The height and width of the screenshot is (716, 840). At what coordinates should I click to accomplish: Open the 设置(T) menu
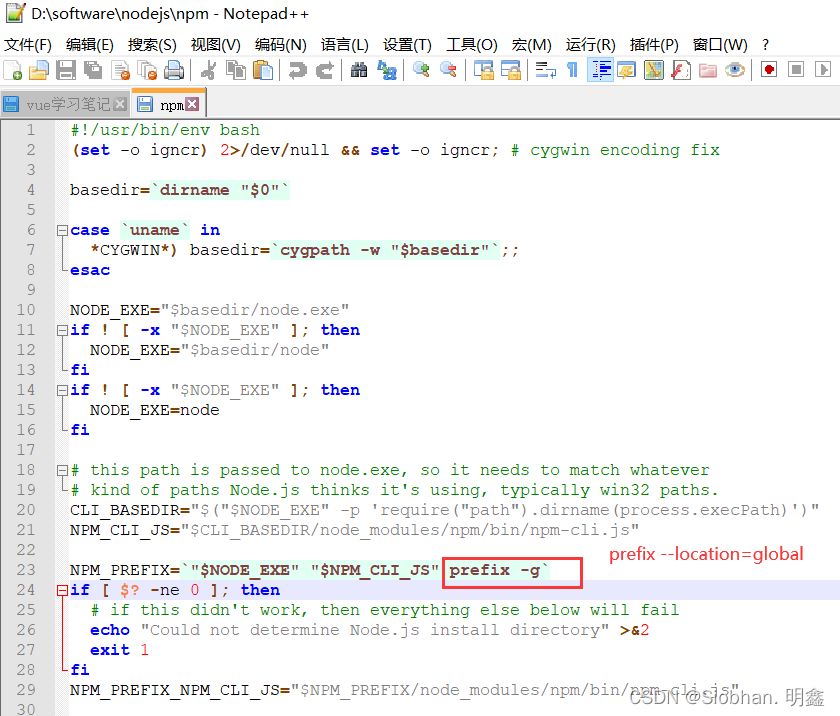[407, 45]
